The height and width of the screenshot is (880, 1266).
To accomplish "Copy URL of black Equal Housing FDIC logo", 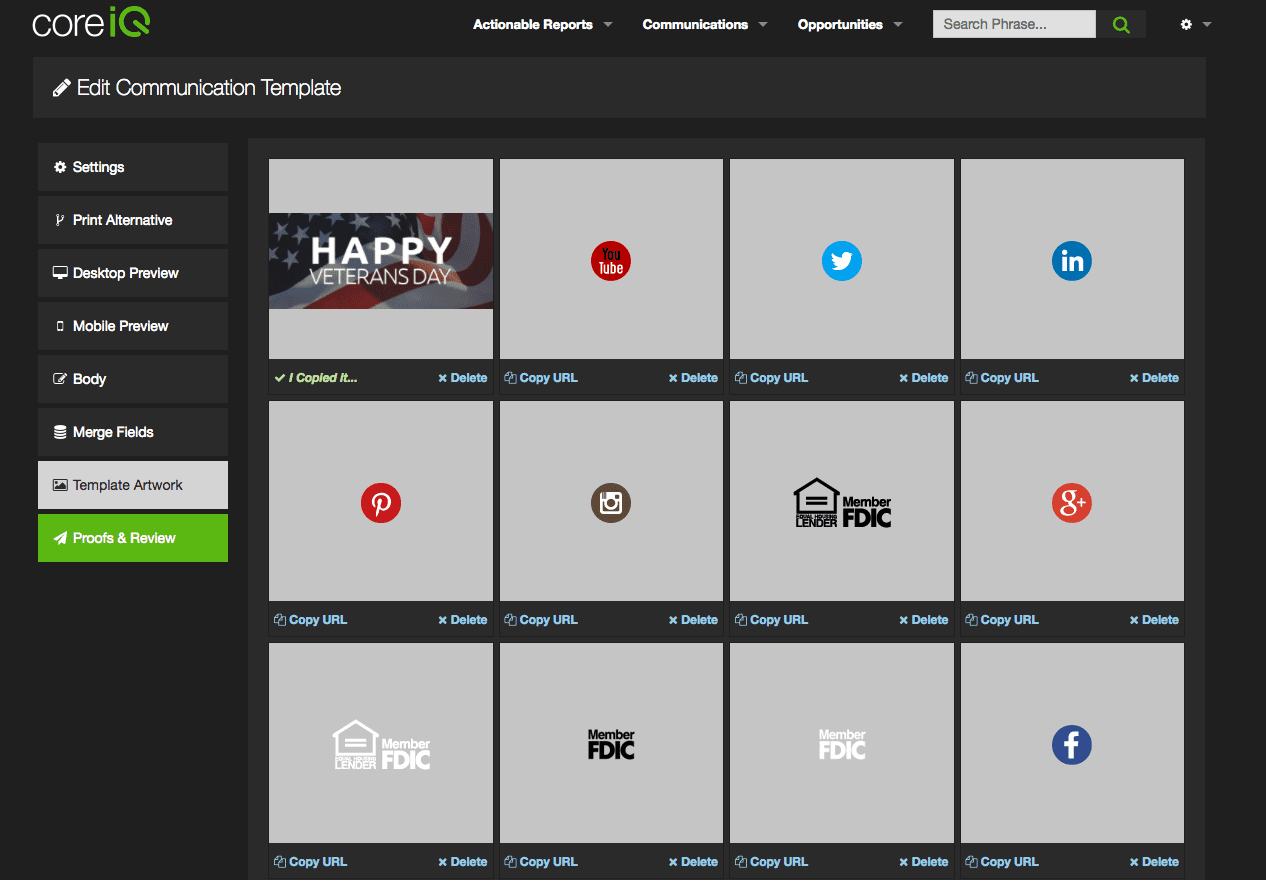I will click(x=771, y=620).
